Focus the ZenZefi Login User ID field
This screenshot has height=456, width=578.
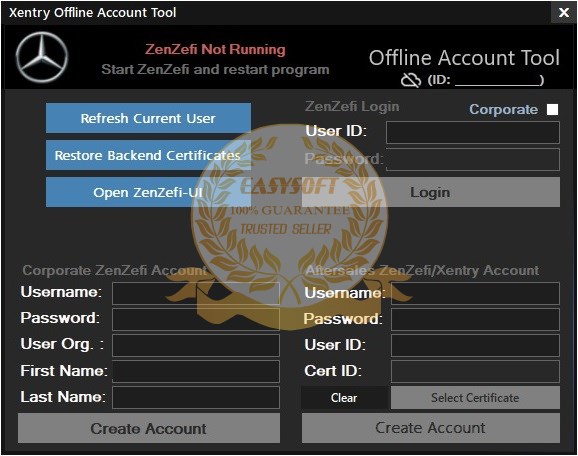(473, 132)
